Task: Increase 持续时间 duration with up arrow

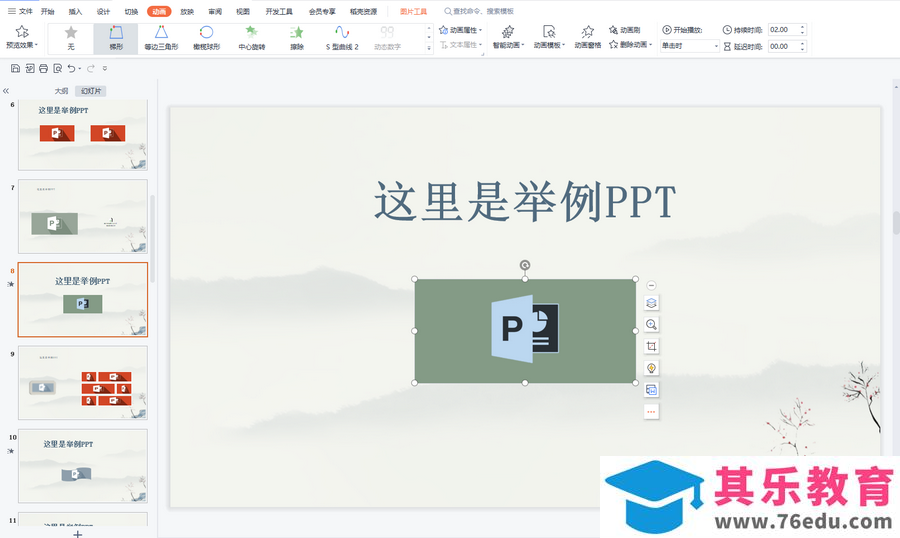Action: tap(802, 27)
